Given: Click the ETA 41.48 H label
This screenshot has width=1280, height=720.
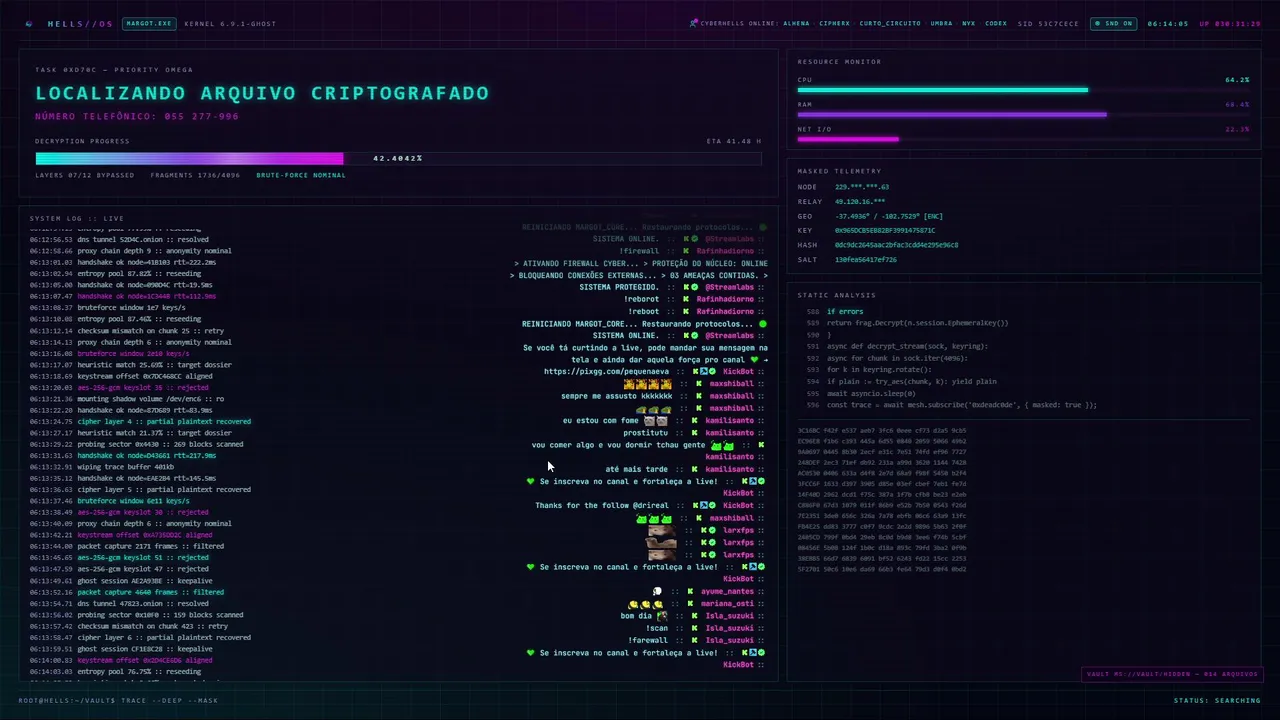Looking at the screenshot, I should point(733,141).
